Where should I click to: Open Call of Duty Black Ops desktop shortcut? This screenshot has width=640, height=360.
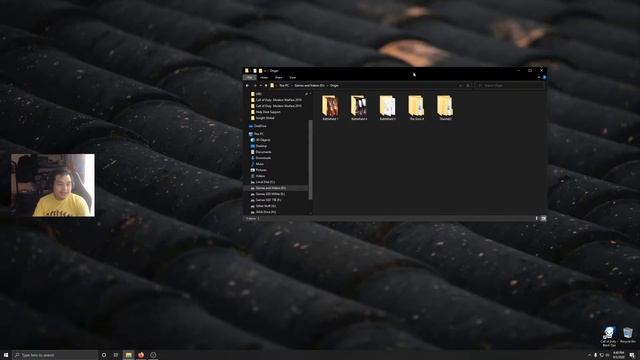609,336
